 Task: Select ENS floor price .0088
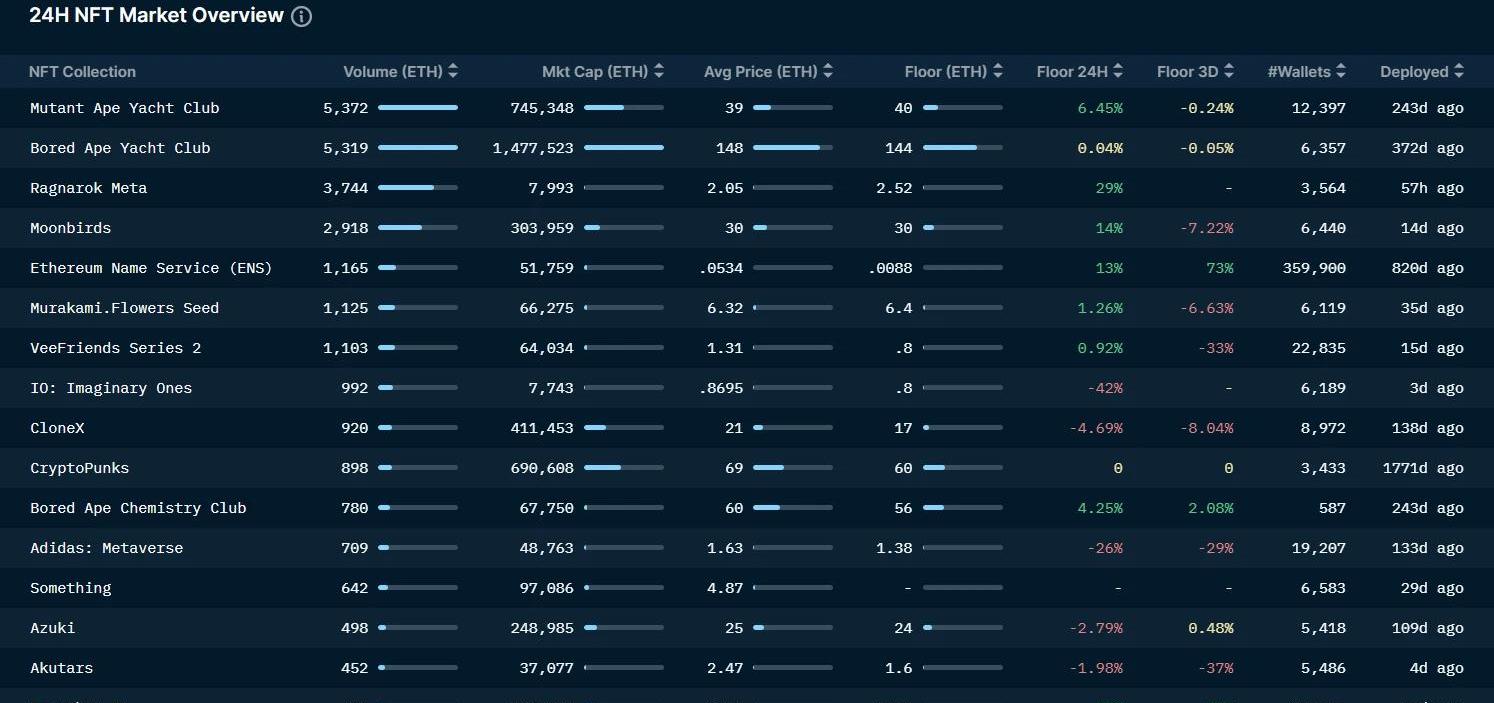point(892,268)
